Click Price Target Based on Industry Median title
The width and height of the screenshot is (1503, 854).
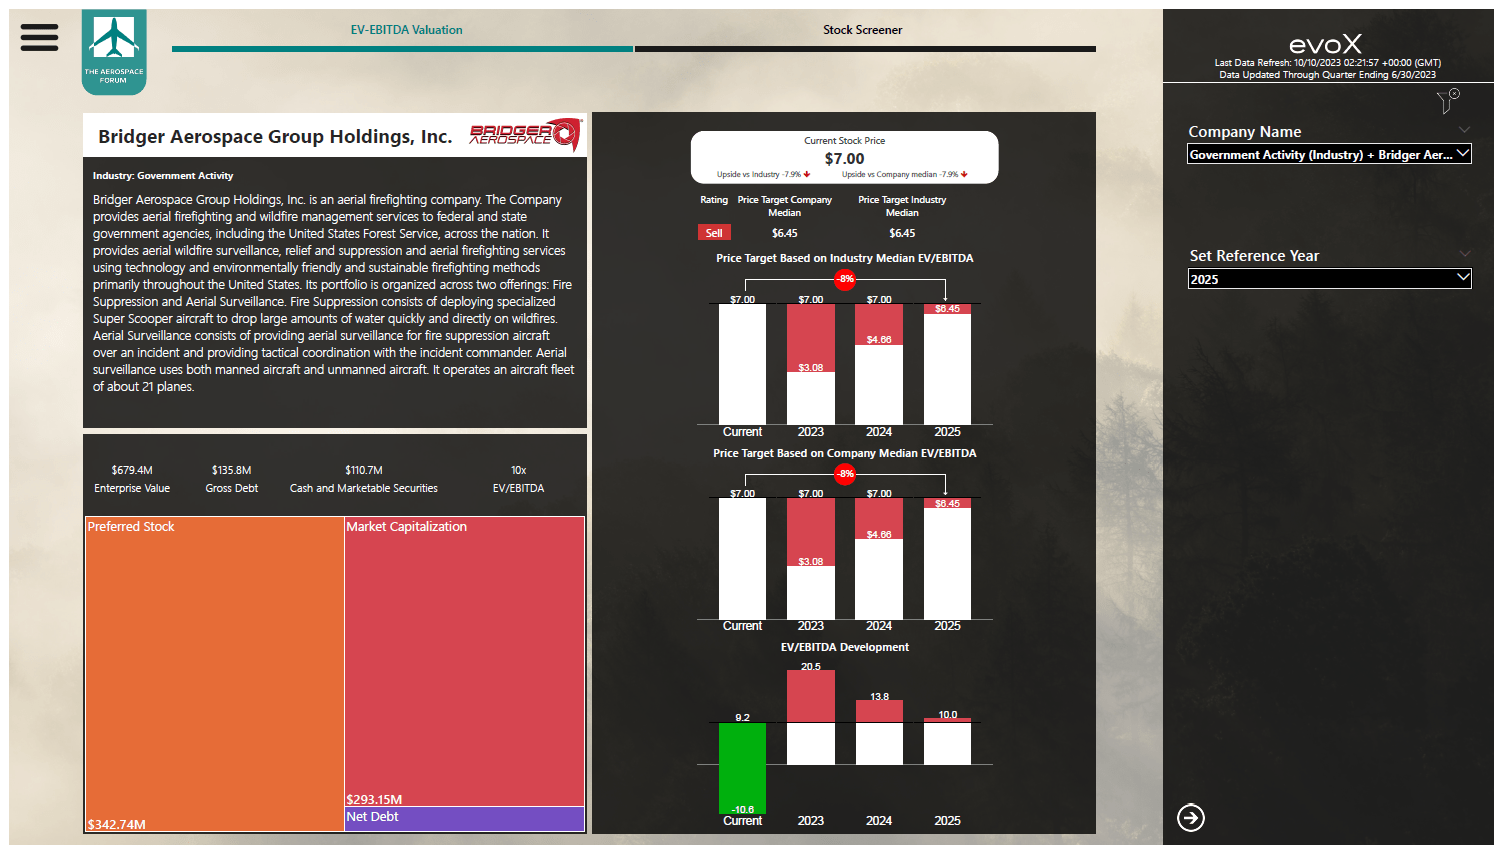845,258
